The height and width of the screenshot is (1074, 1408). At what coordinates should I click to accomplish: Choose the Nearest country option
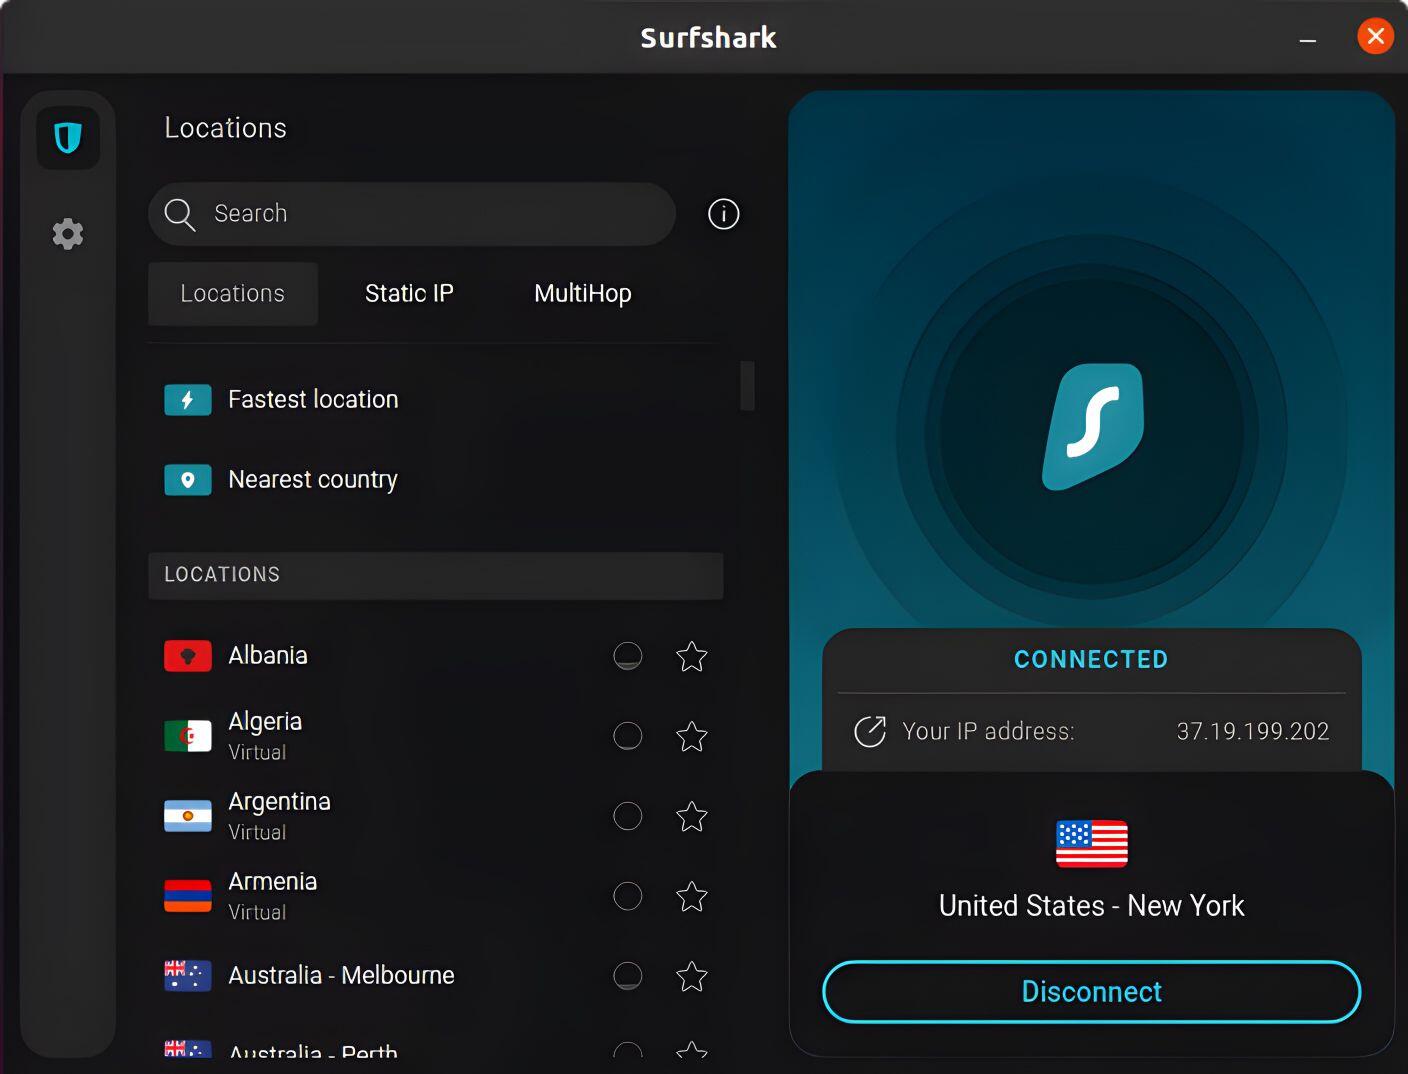tap(312, 480)
